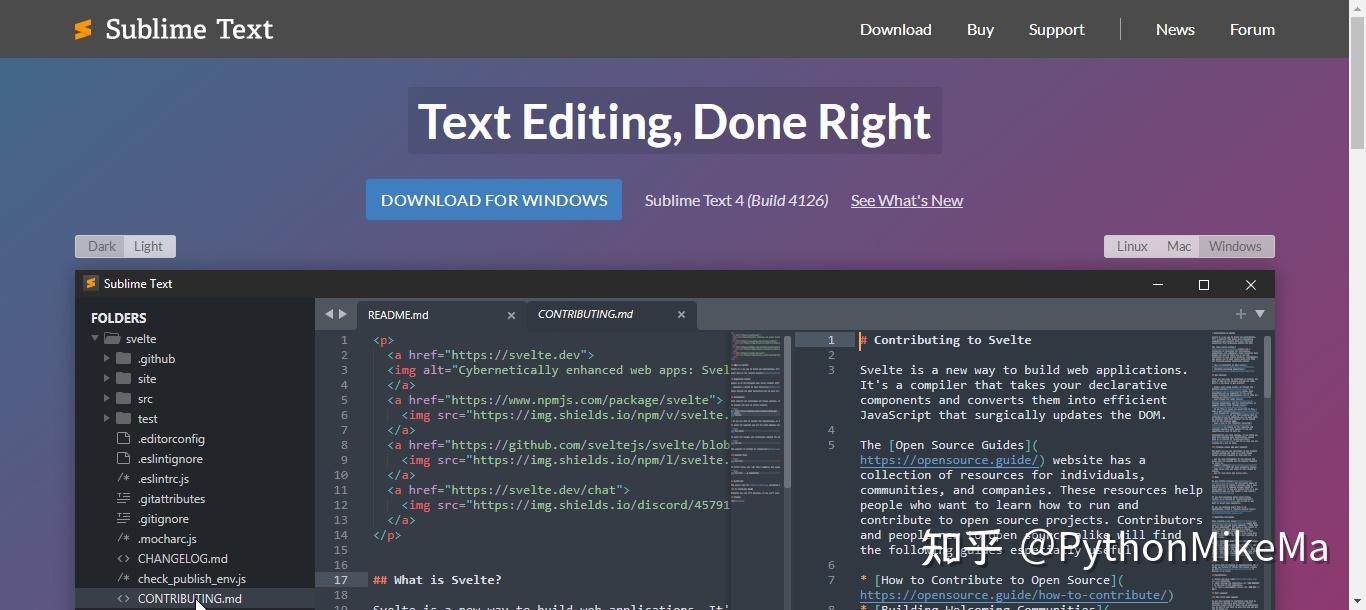Expand the test folder arrow

[107, 418]
